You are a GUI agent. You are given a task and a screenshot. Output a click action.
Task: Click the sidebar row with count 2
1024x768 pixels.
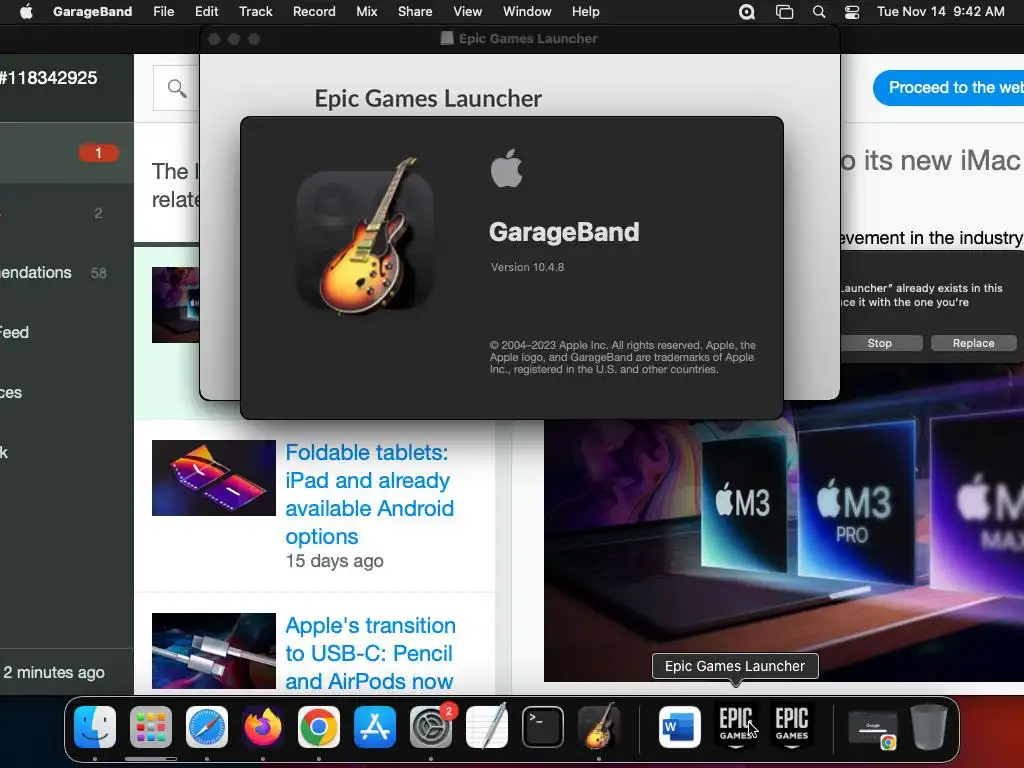click(67, 213)
